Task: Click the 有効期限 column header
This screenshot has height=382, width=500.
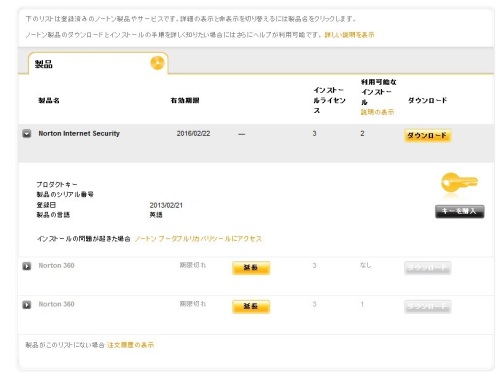Action: [x=185, y=100]
